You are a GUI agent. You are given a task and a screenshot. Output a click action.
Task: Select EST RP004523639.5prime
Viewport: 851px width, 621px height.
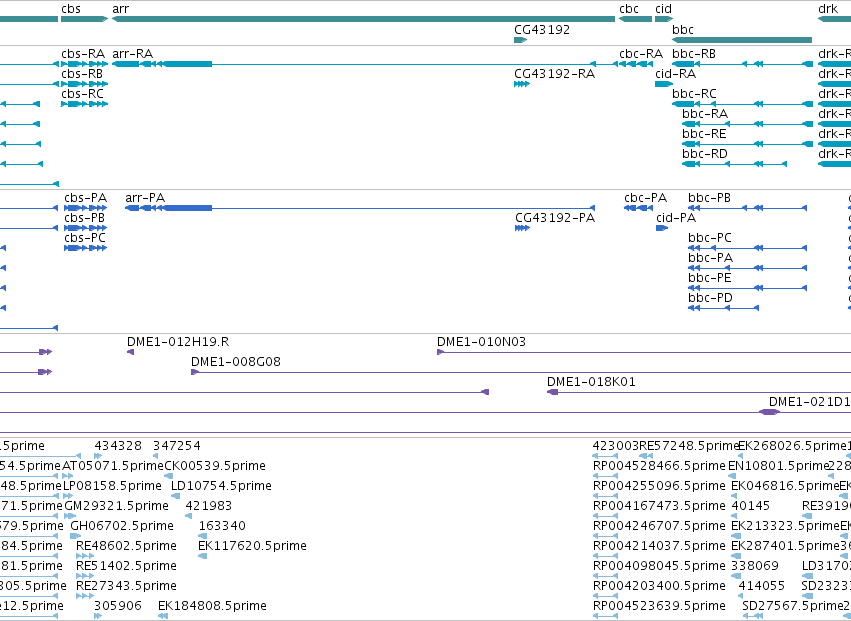click(659, 606)
